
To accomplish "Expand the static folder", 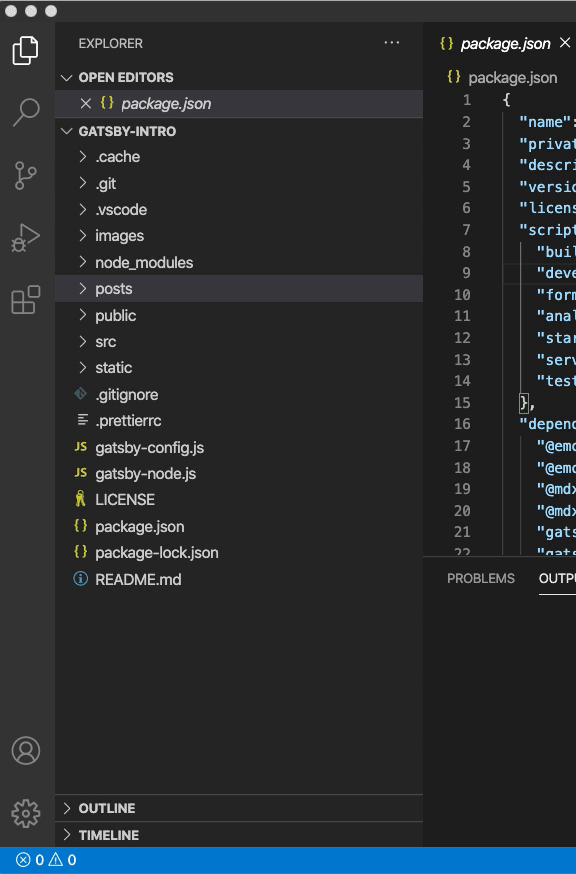I will [x=83, y=367].
